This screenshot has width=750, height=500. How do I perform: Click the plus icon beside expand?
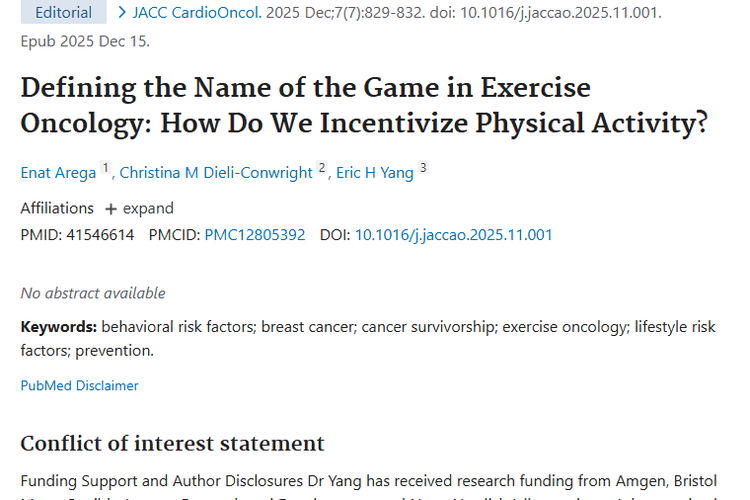tap(113, 209)
